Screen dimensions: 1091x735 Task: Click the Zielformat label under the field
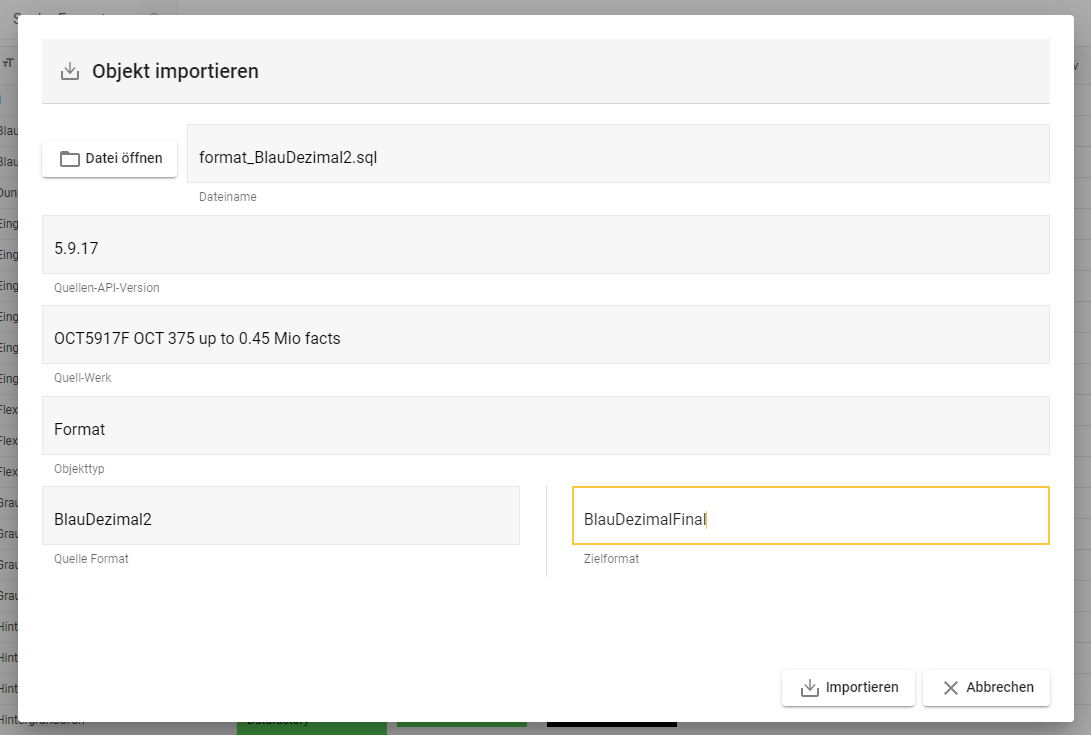[x=611, y=559]
